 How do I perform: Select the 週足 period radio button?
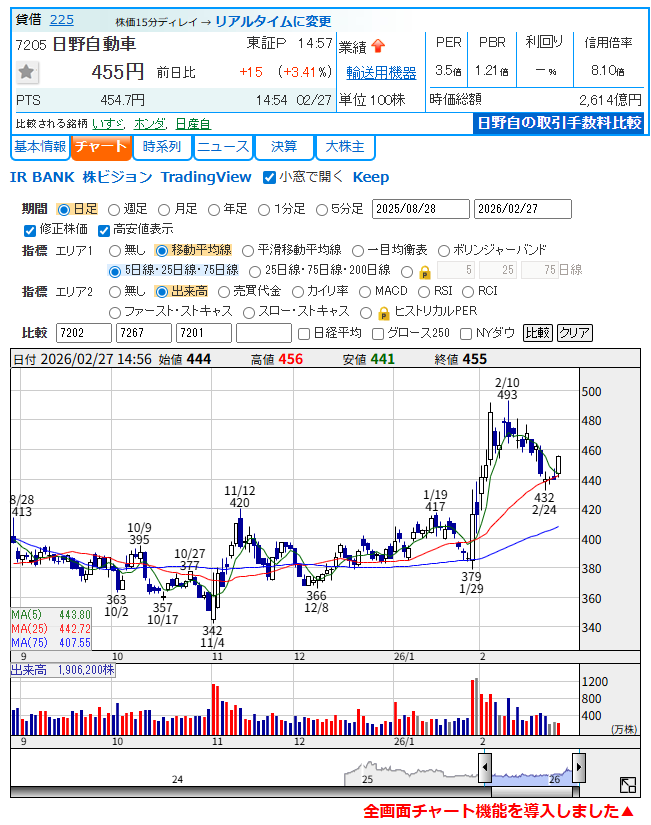coord(115,209)
